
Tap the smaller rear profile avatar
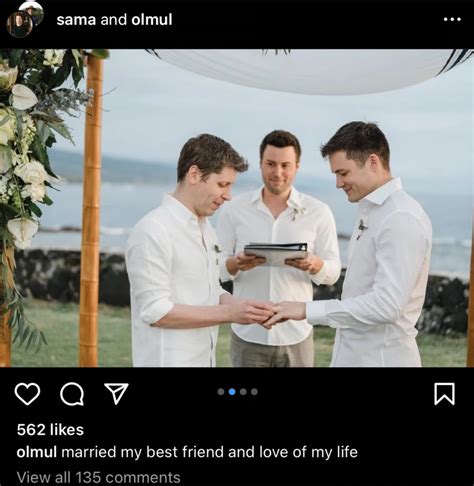[32, 12]
